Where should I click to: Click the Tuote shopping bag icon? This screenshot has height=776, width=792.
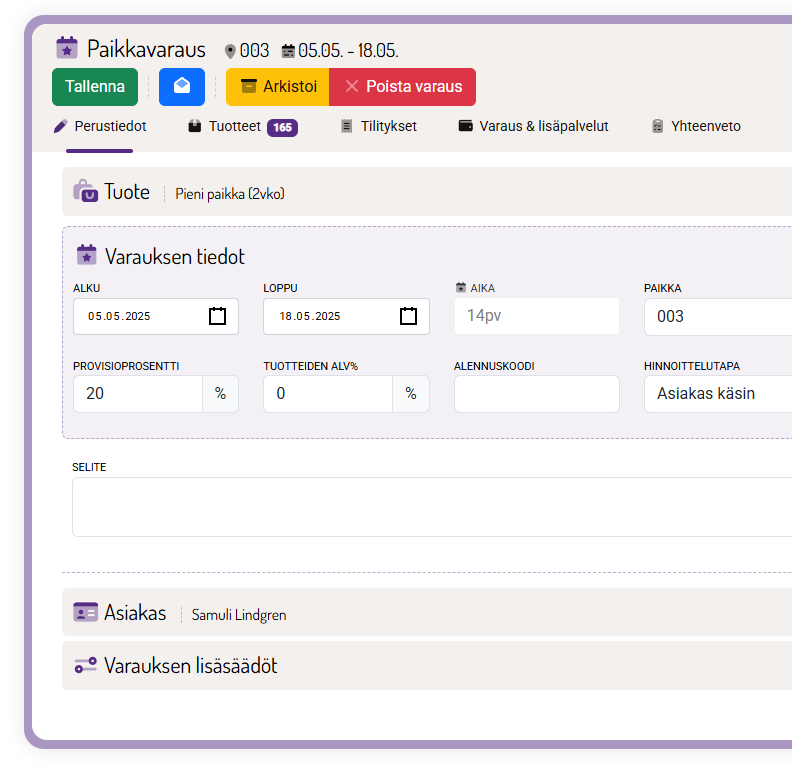click(86, 192)
